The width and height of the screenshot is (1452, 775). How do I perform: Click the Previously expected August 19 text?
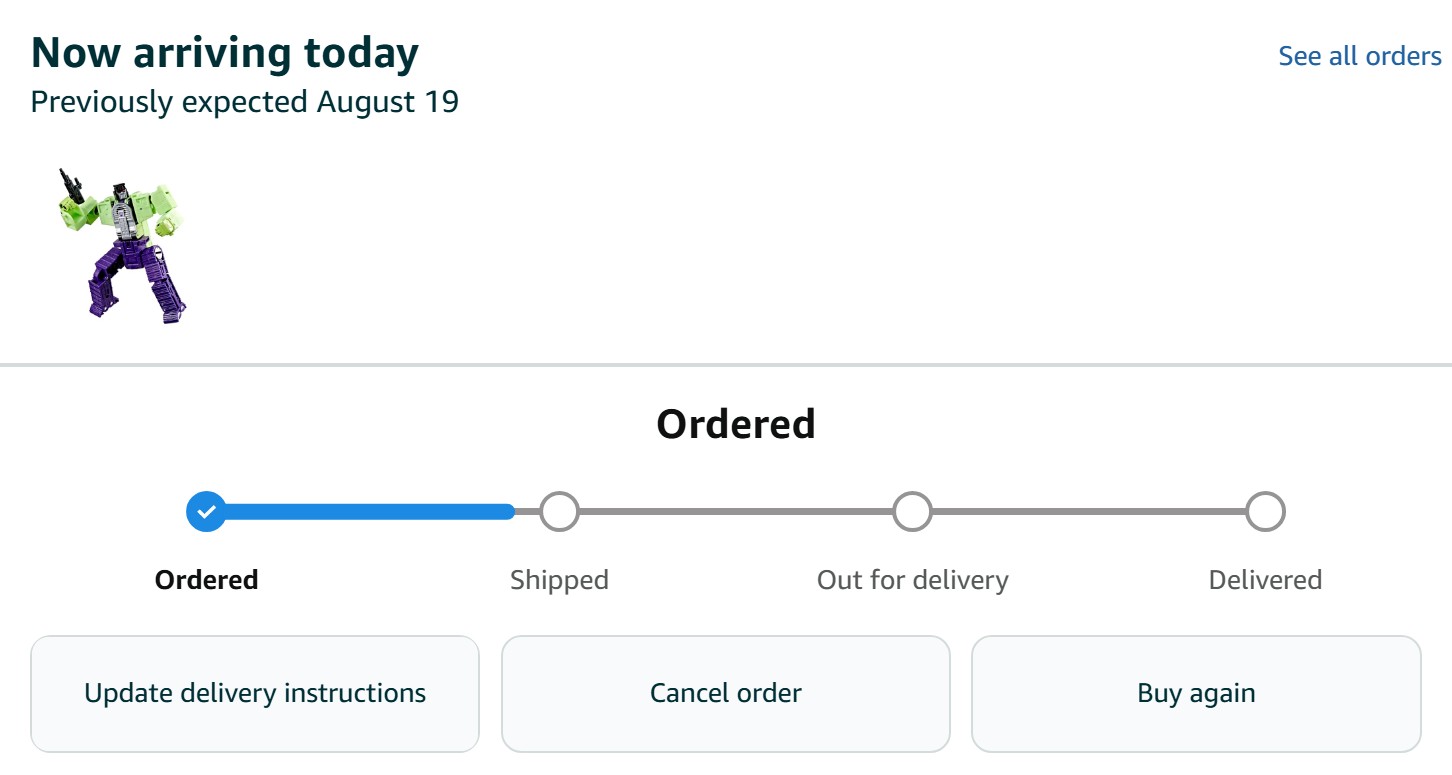point(245,102)
